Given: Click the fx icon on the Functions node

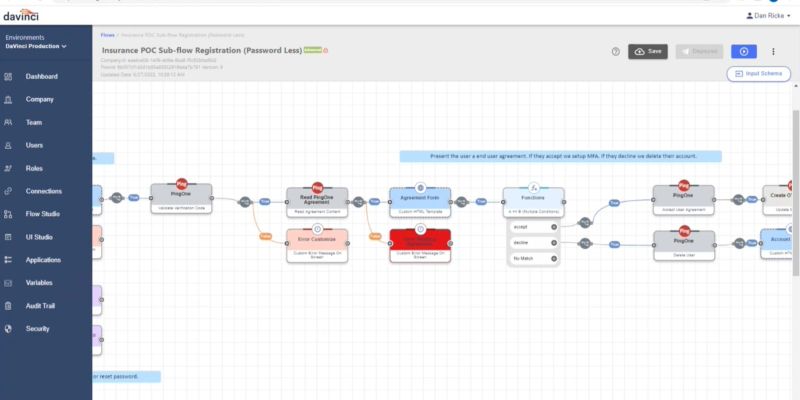Looking at the screenshot, I should coord(534,188).
